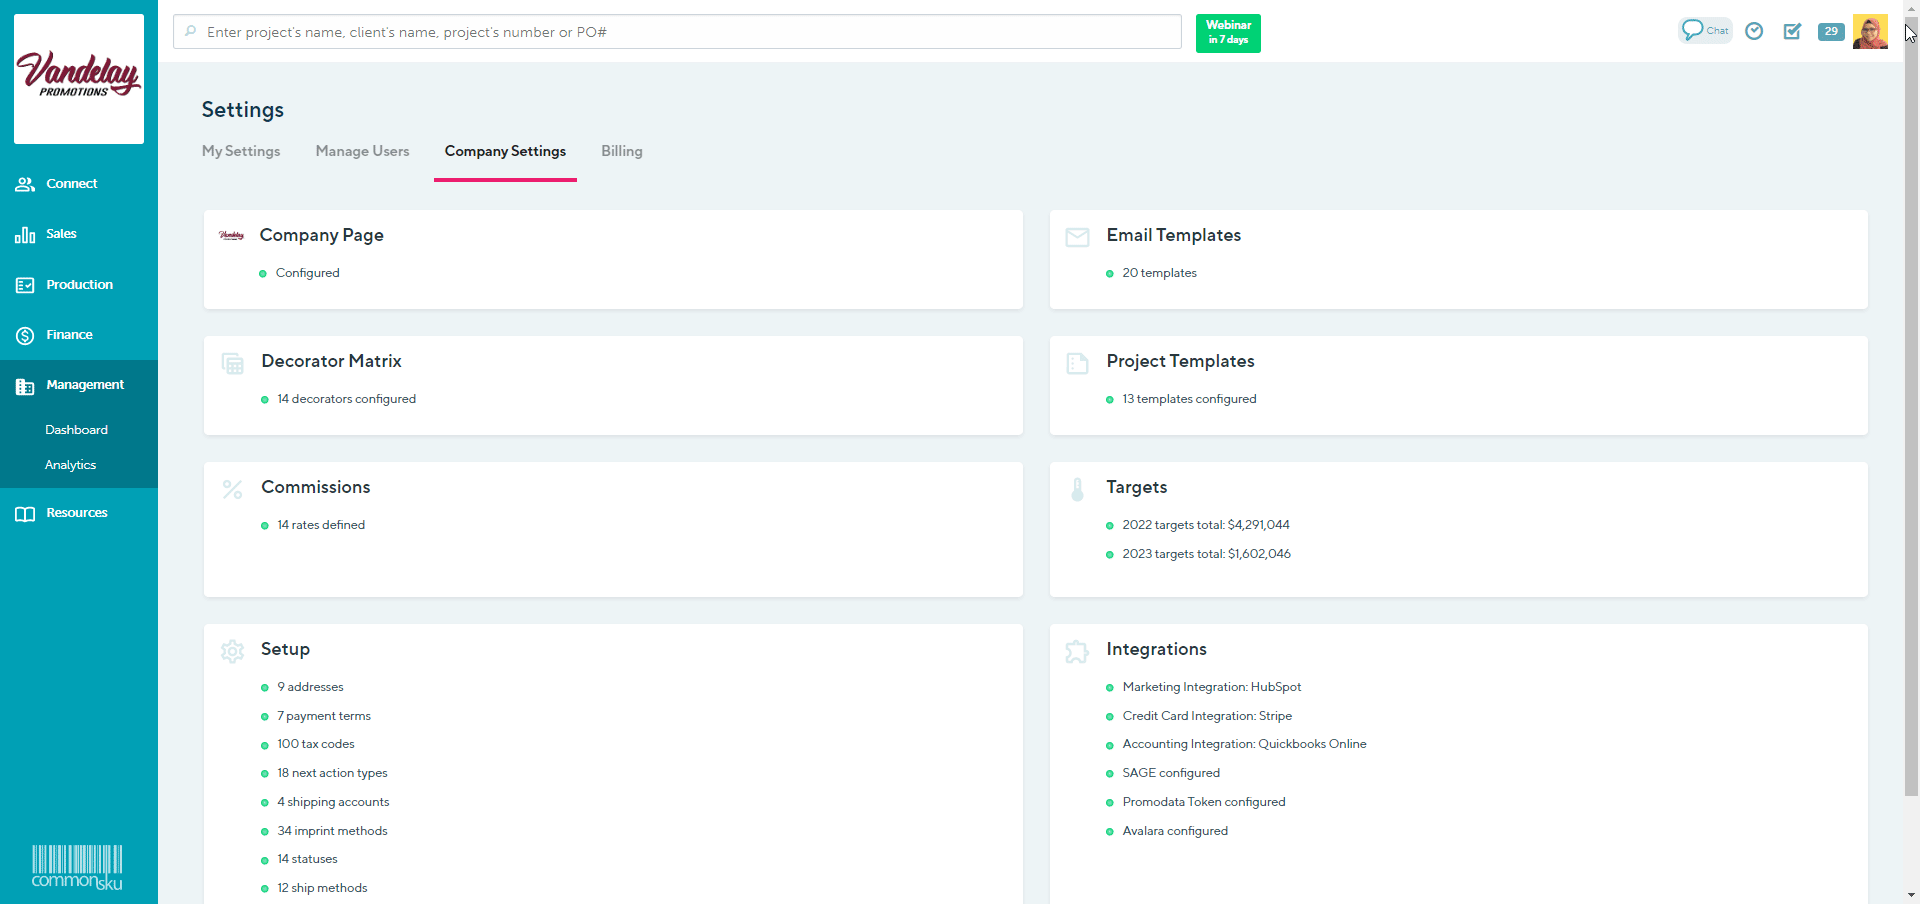Switch to the My Settings tab

point(241,151)
